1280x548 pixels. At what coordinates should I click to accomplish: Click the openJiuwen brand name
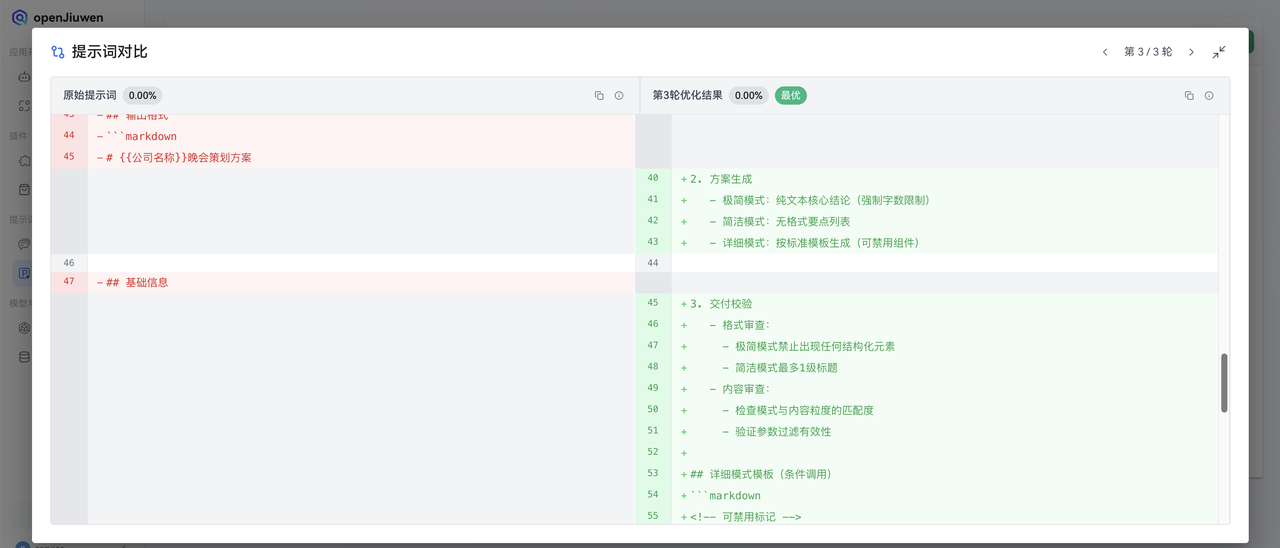tap(68, 17)
